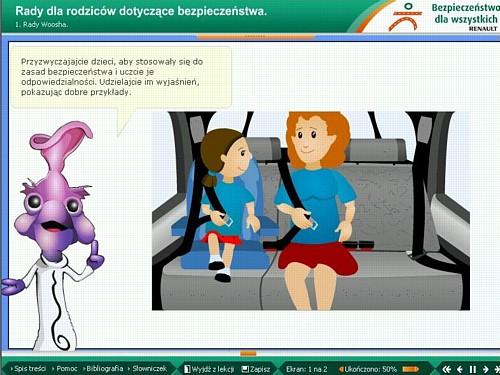This screenshot has width=500, height=375.
Task: Click the '1. Rady Woosha.' subtitle
Action: (42, 25)
